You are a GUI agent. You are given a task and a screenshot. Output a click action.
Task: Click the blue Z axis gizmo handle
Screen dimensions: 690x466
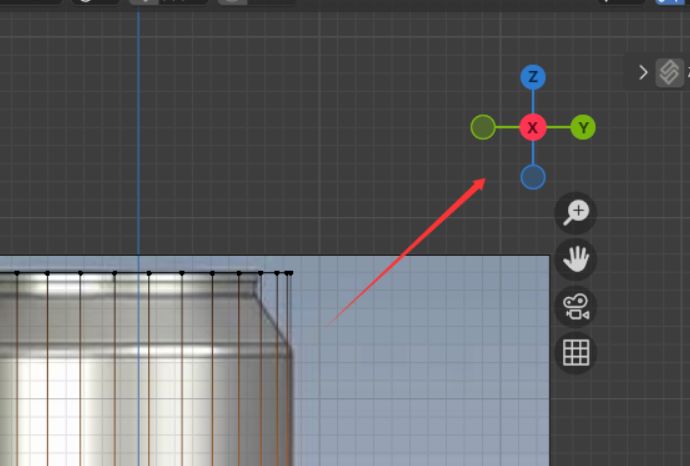(x=533, y=77)
